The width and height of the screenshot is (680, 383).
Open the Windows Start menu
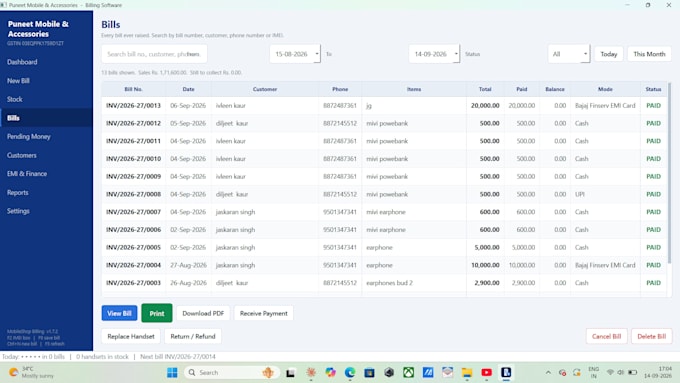click(x=172, y=373)
